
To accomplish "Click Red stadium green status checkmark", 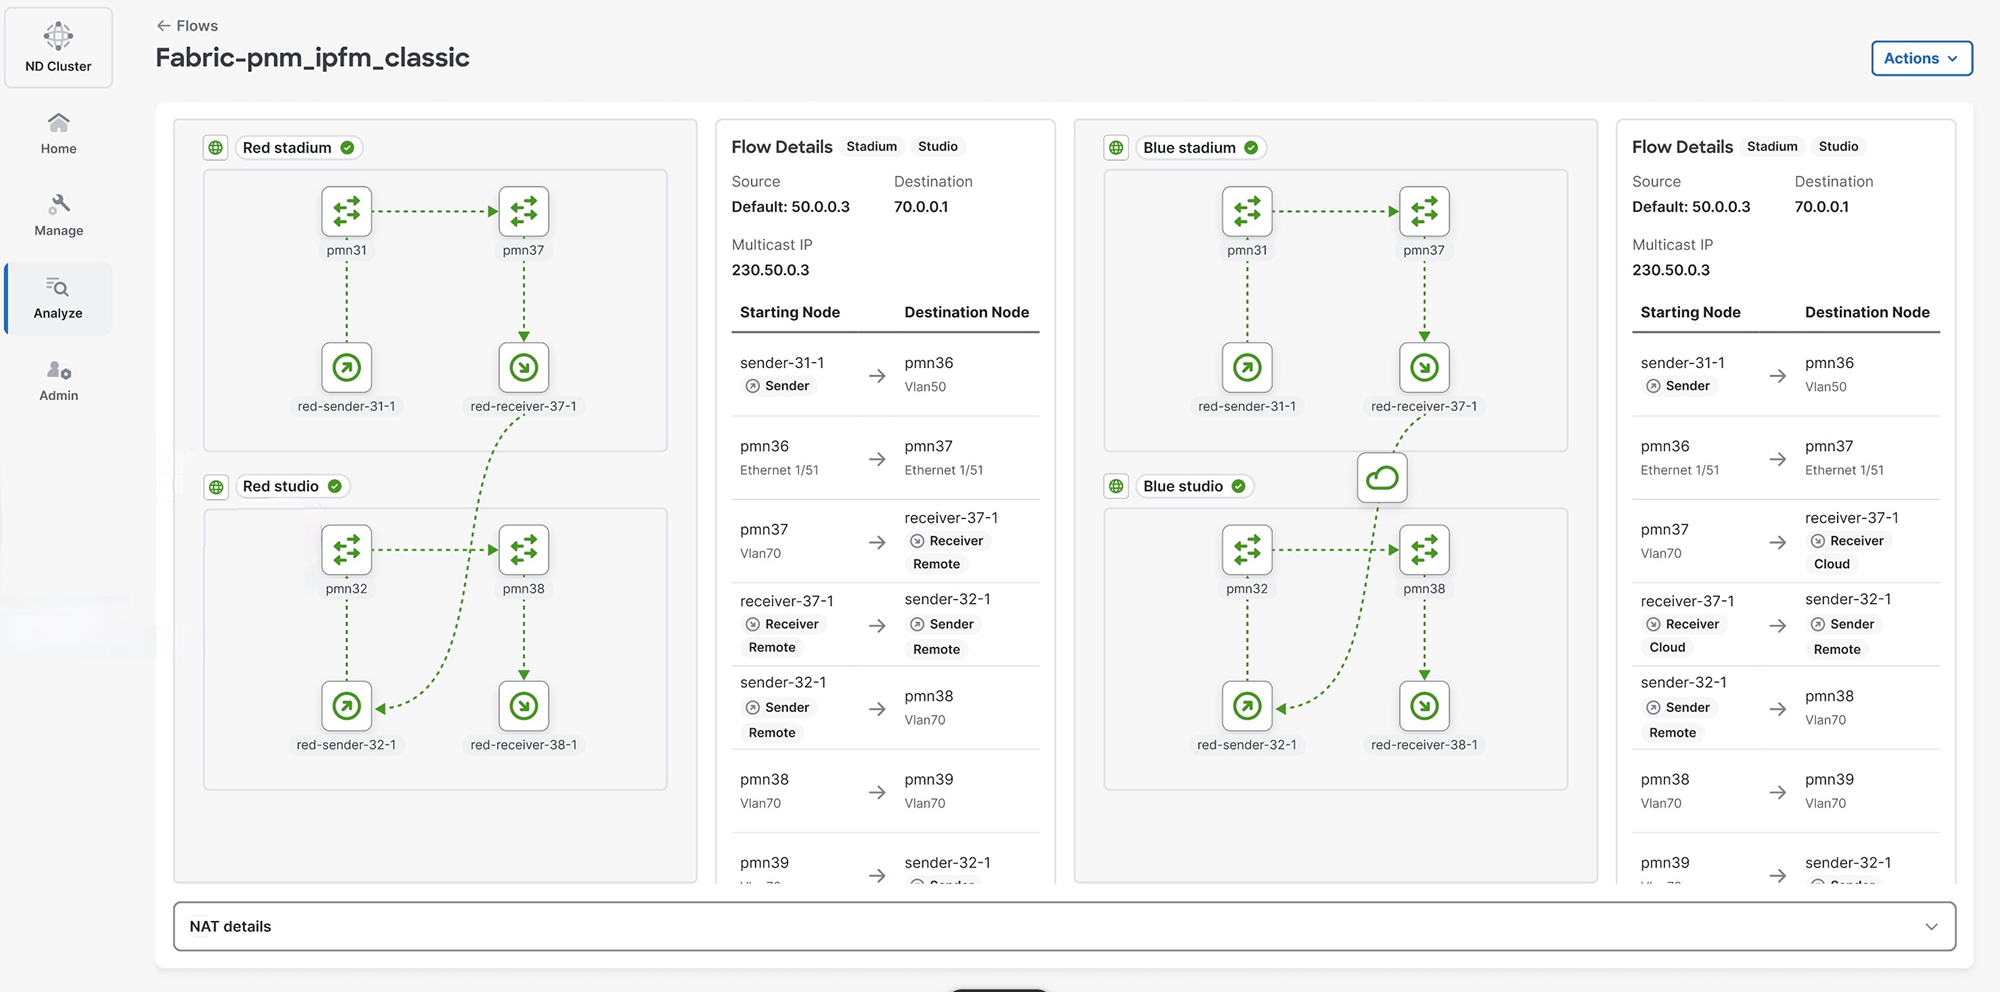I will (x=347, y=148).
